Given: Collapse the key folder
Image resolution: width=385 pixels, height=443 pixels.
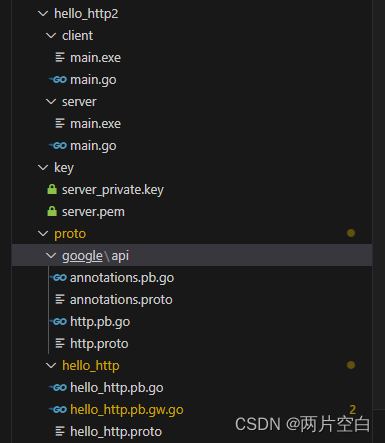Looking at the screenshot, I should pos(43,167).
